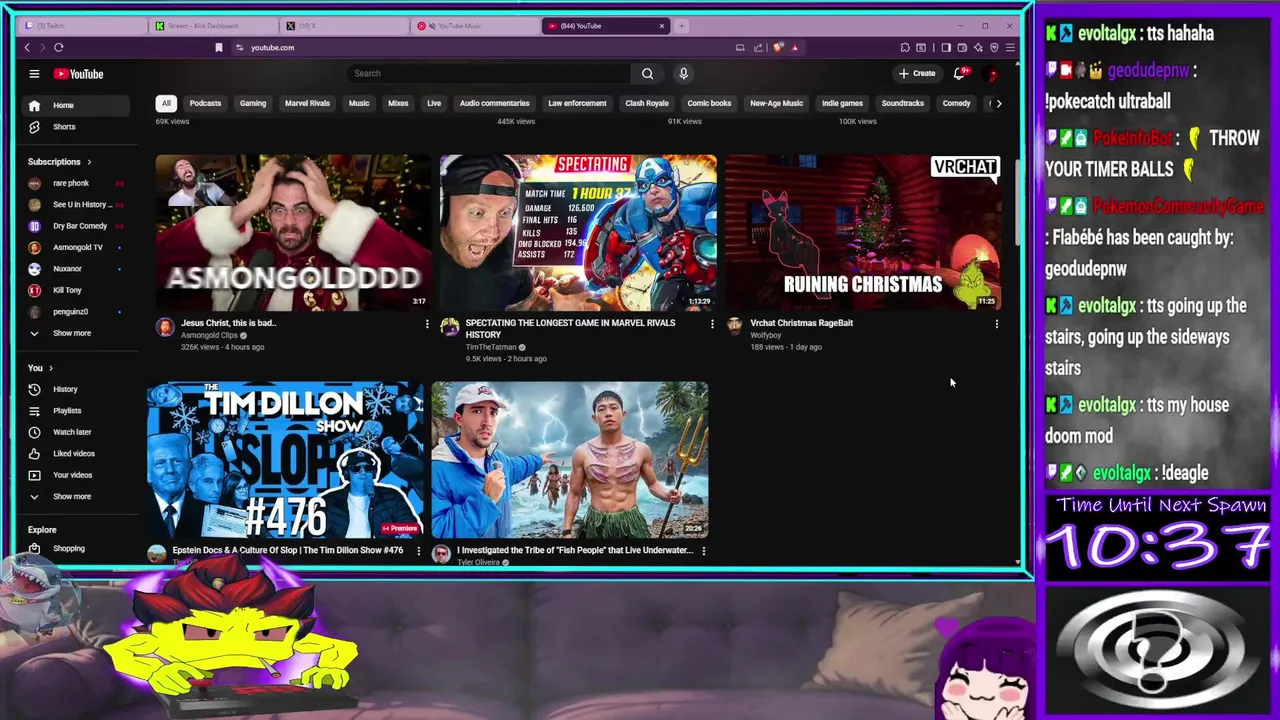Select the Indie games chip
1280x720 pixels.
[842, 103]
